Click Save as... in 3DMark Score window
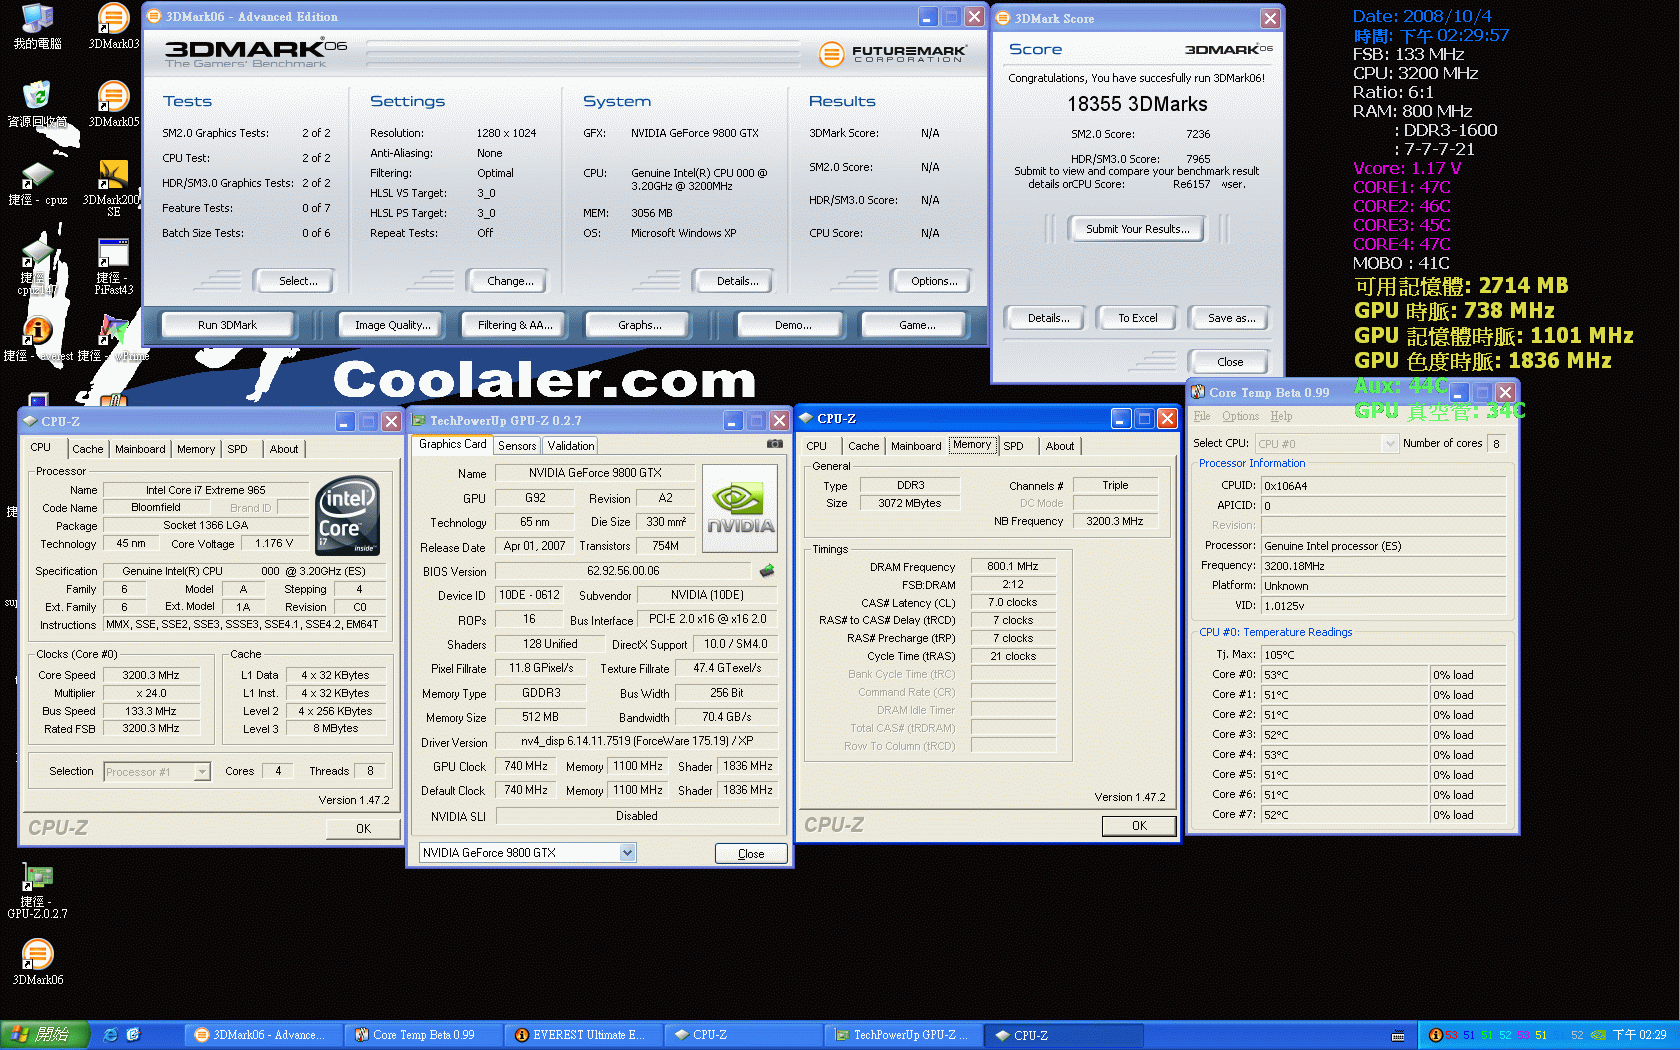This screenshot has width=1680, height=1050. [1231, 318]
